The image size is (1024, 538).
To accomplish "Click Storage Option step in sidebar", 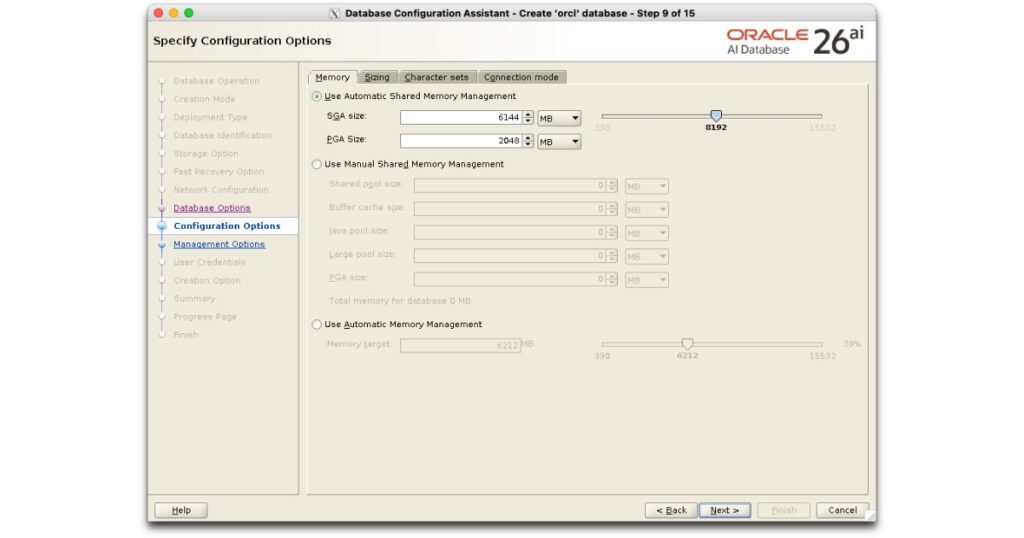I will (x=206, y=153).
